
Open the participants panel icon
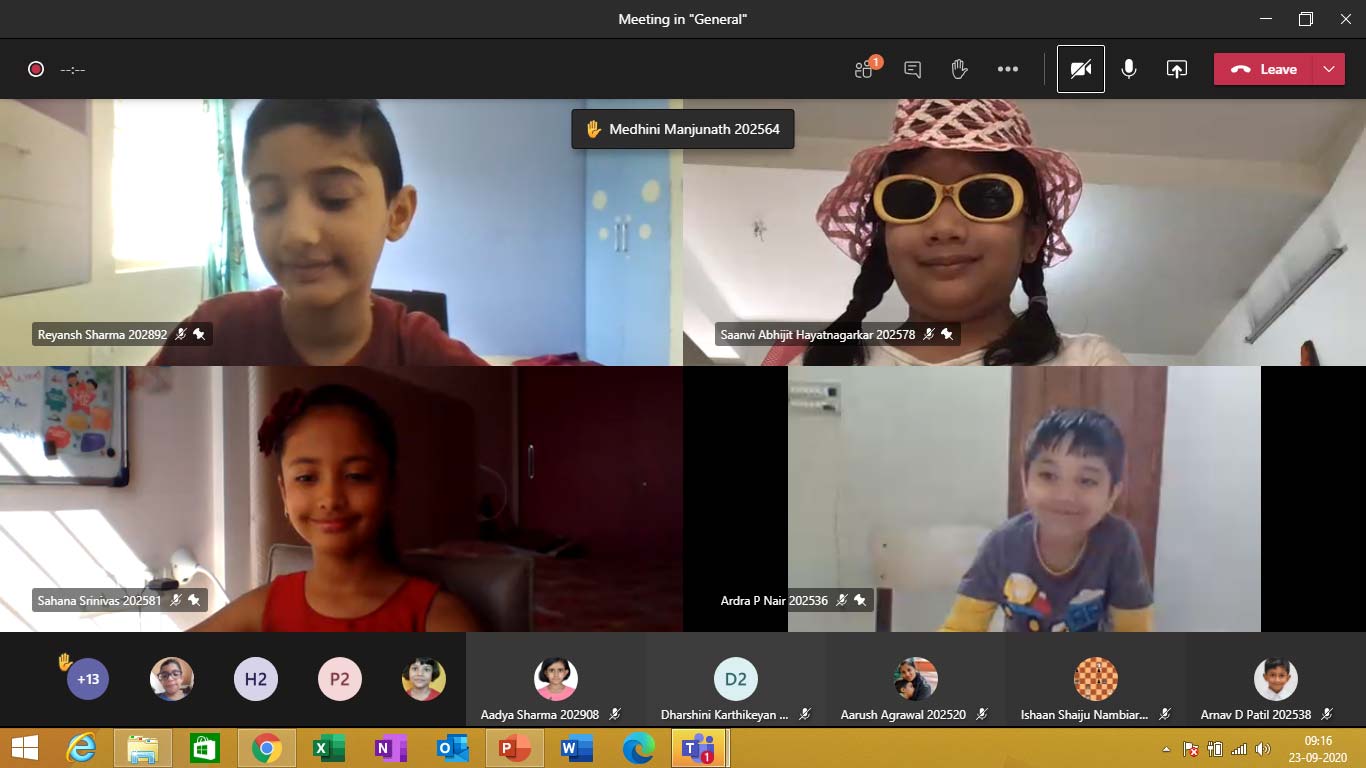click(x=865, y=69)
